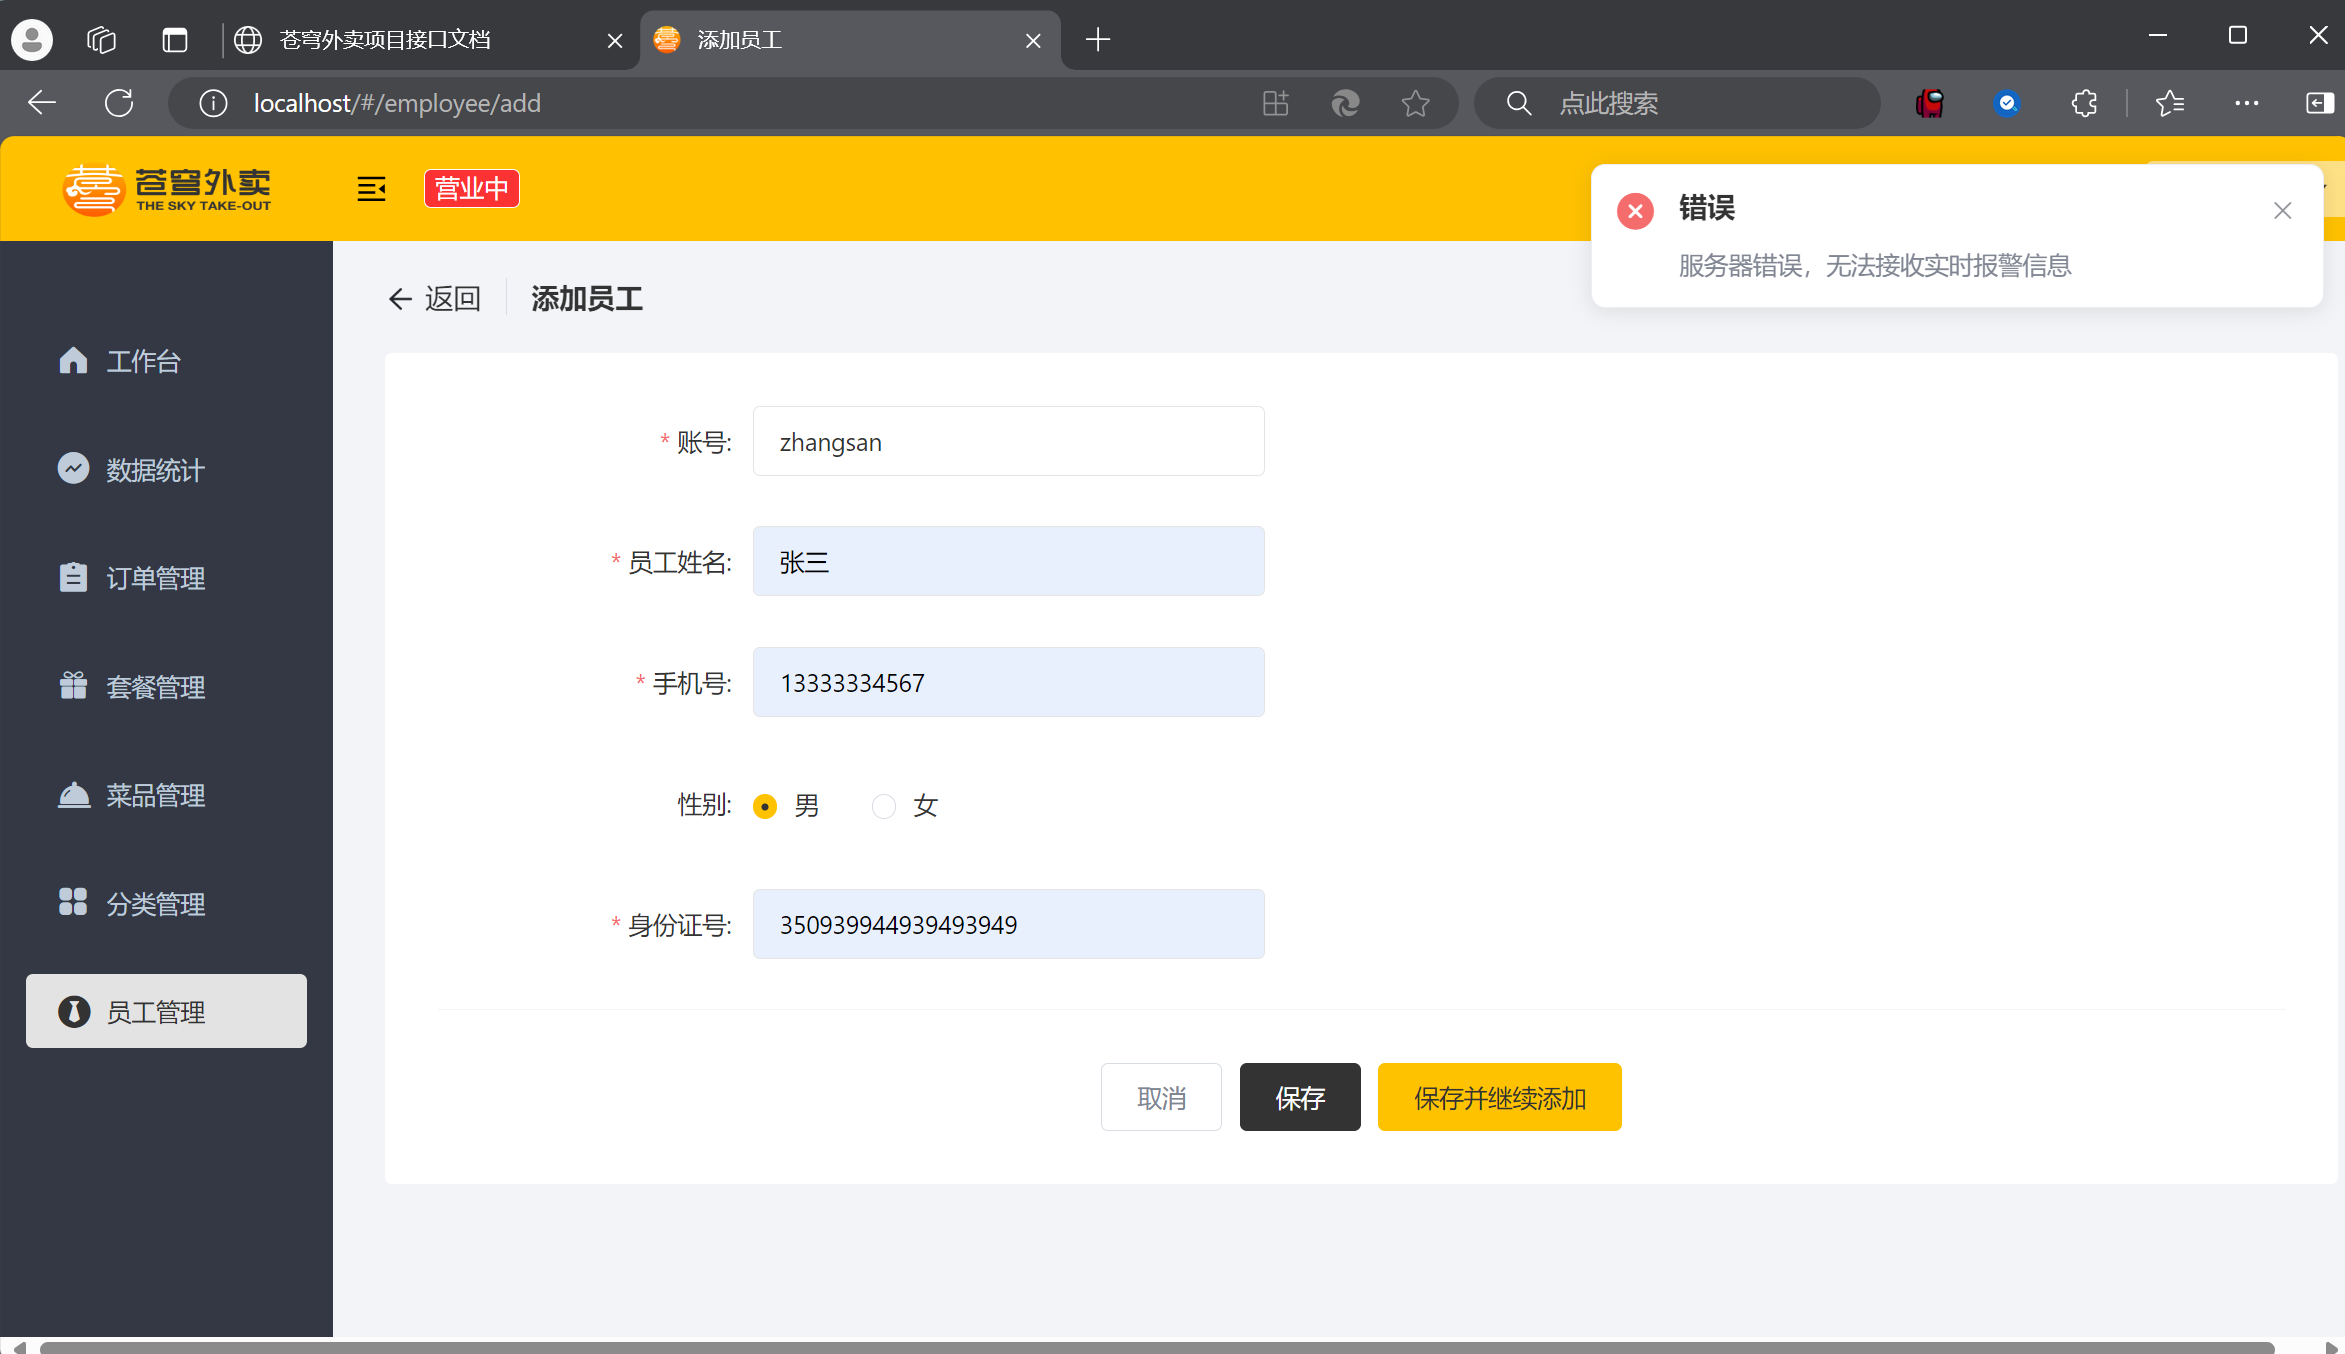Screen dimensions: 2345x1354
Task: Click the 身份证号 ID number field
Action: click(1008, 924)
